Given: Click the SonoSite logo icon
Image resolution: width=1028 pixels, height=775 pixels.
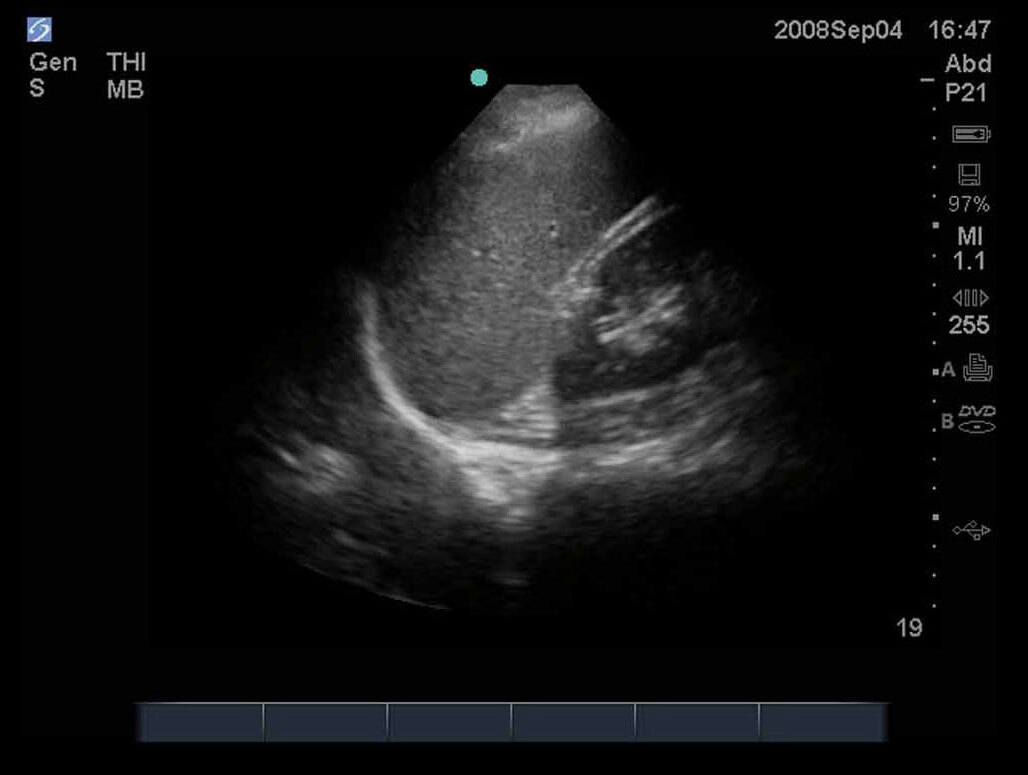Looking at the screenshot, I should [39, 30].
